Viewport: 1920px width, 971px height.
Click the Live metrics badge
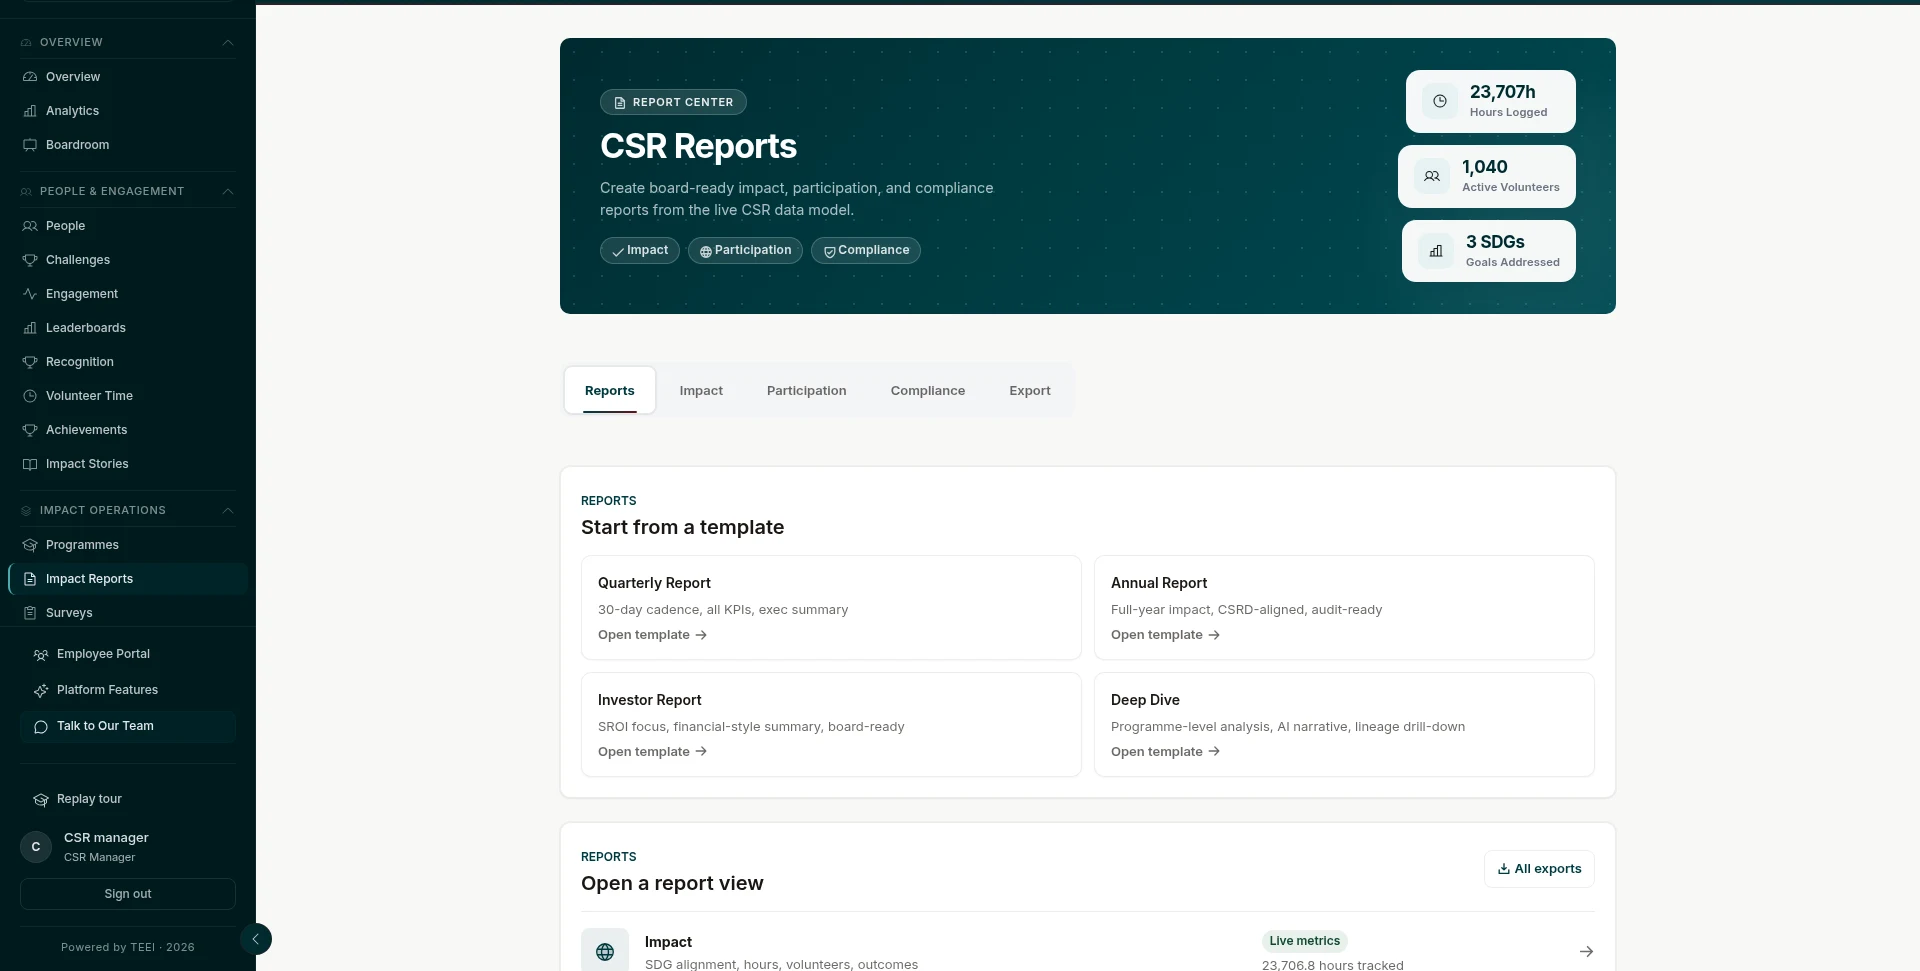[x=1305, y=941]
